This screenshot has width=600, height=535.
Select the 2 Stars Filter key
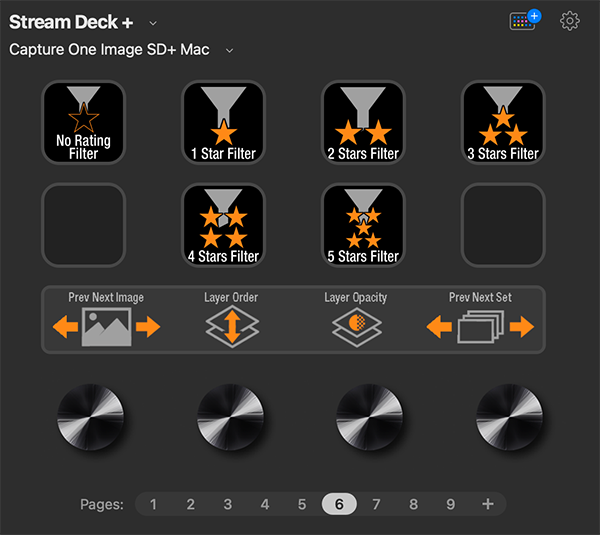(363, 122)
